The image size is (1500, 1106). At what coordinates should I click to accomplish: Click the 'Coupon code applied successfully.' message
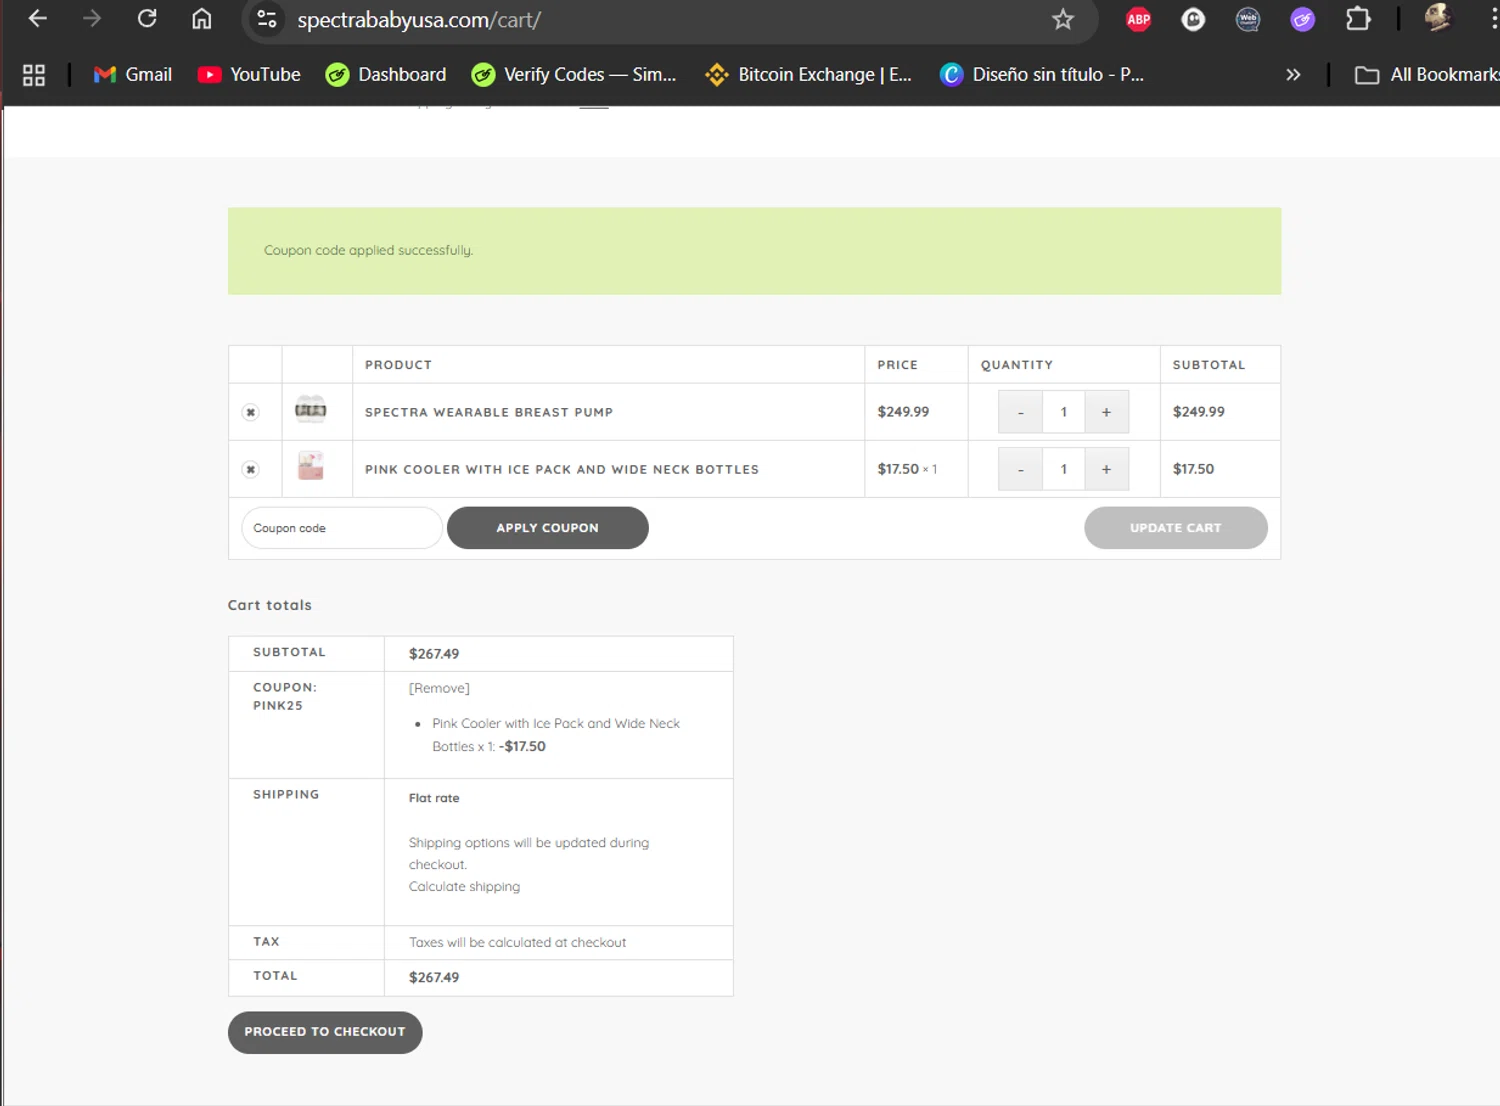point(368,250)
